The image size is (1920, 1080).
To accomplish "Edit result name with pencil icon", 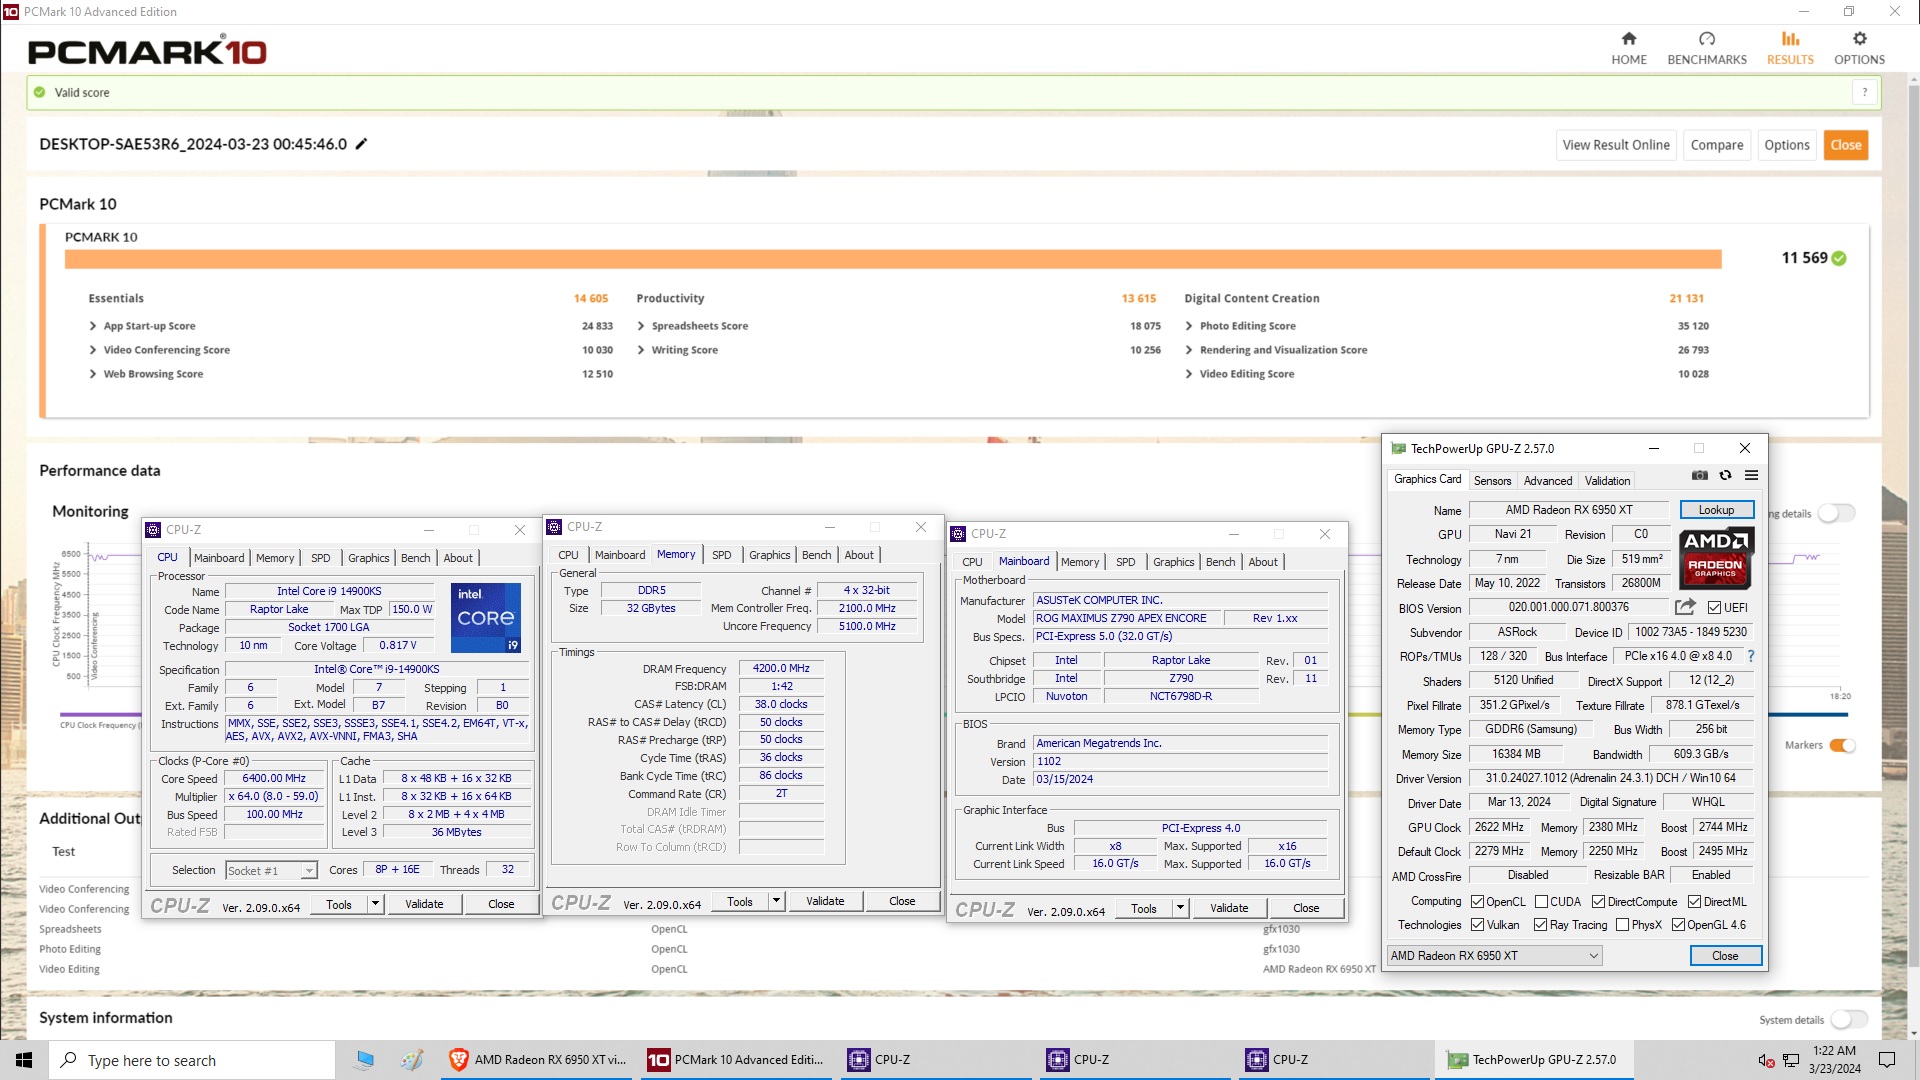I will point(361,144).
